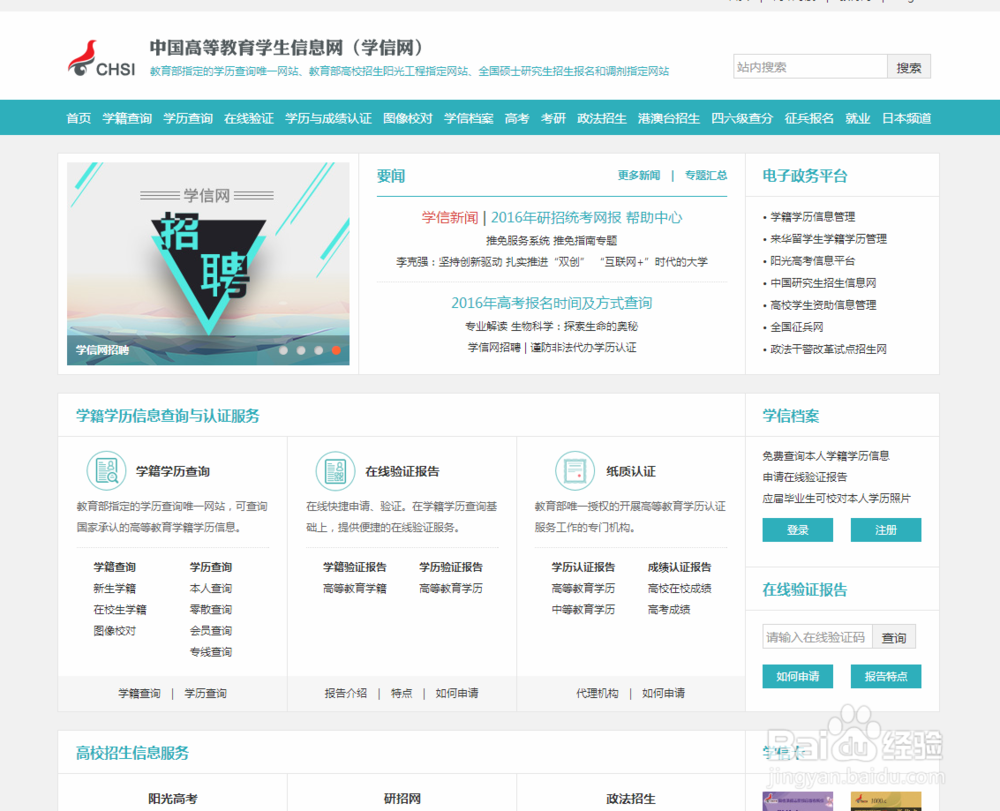1000x811 pixels.
Task: Open 阳光高考 section heading
Action: coord(173,798)
